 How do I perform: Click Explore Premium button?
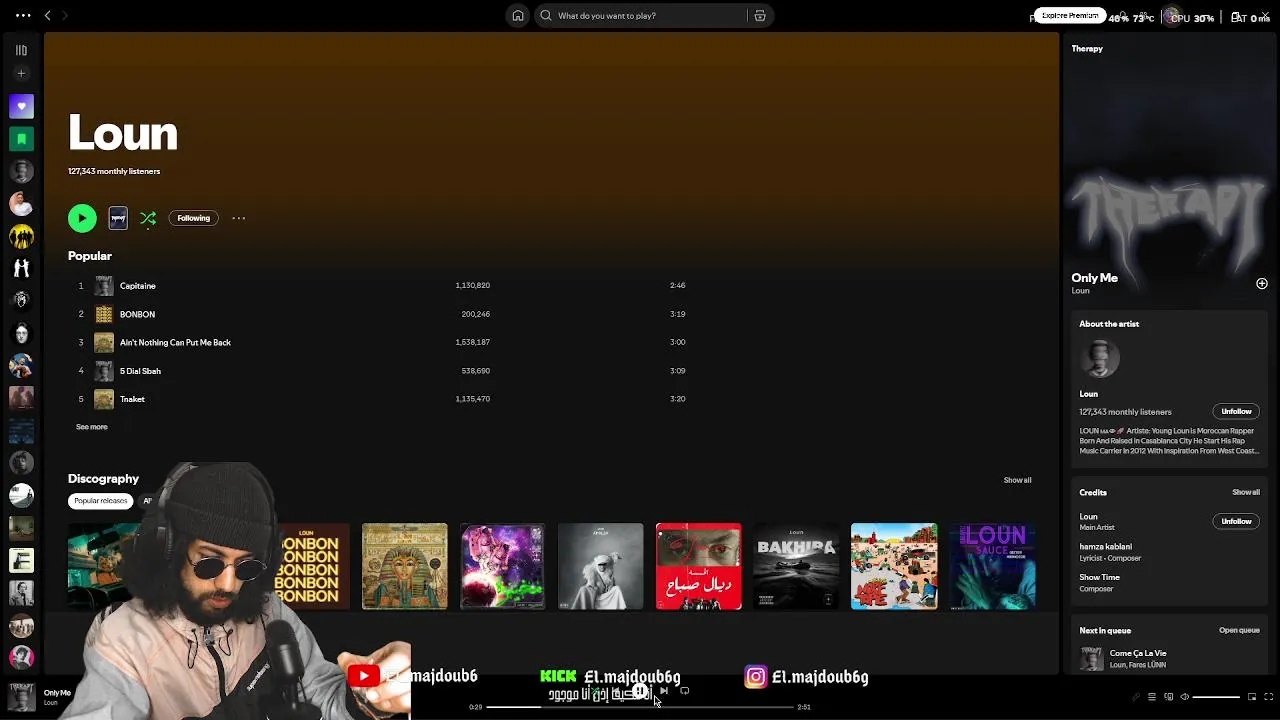(1069, 16)
